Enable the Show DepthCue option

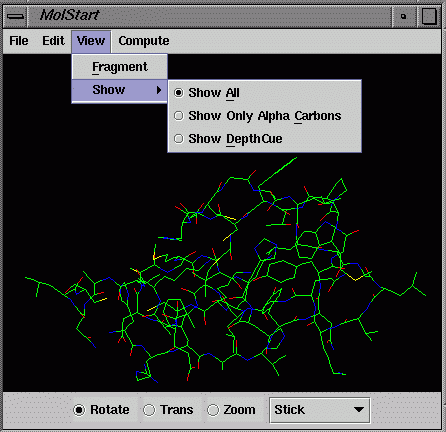coord(228,139)
